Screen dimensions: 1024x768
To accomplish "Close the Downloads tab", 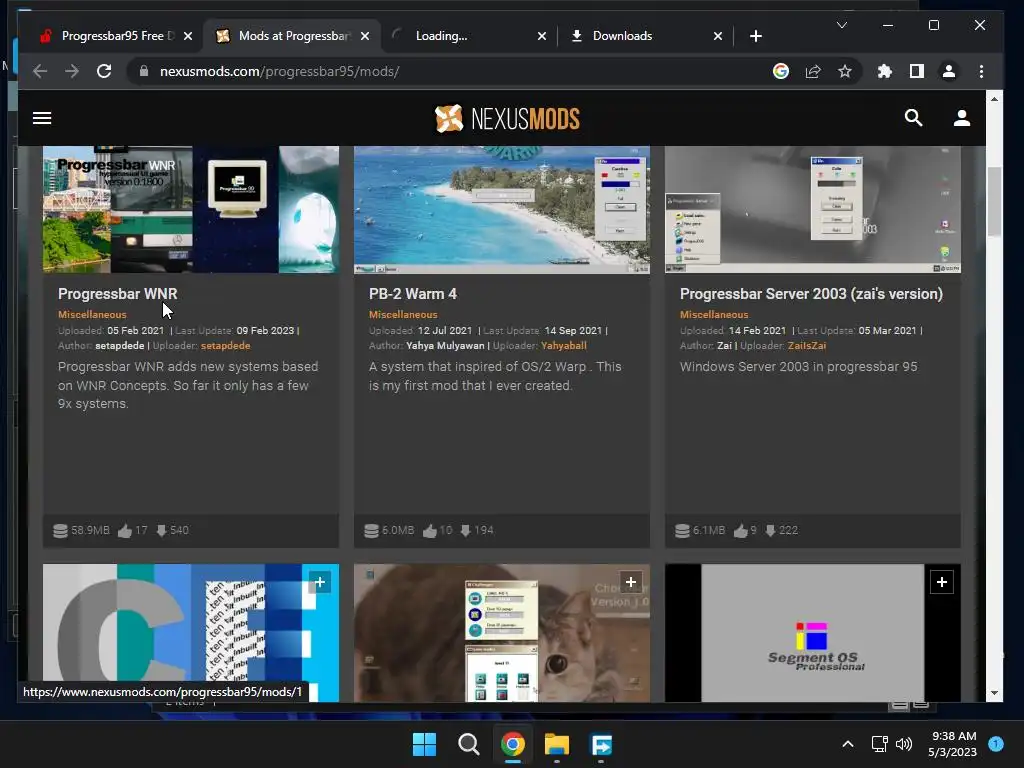I will click(718, 36).
